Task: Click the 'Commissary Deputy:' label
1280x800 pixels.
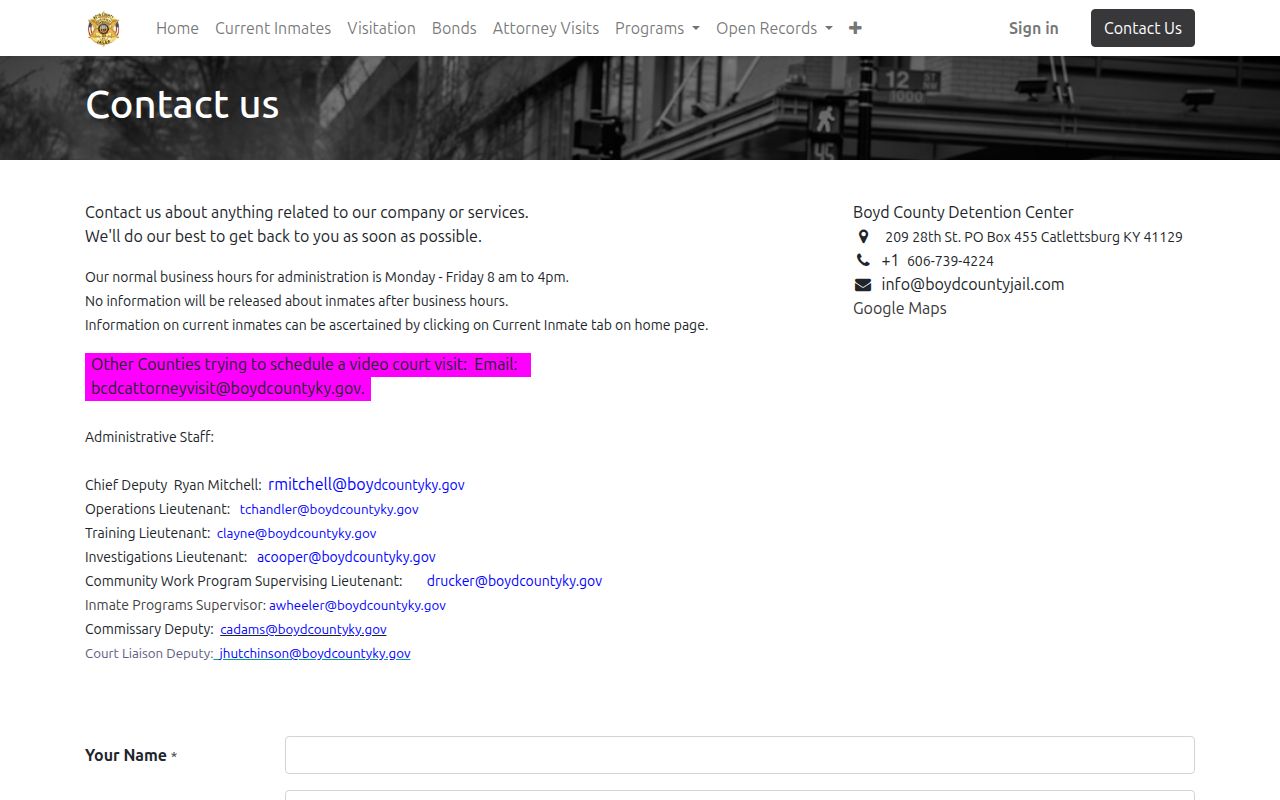Action: tap(149, 629)
